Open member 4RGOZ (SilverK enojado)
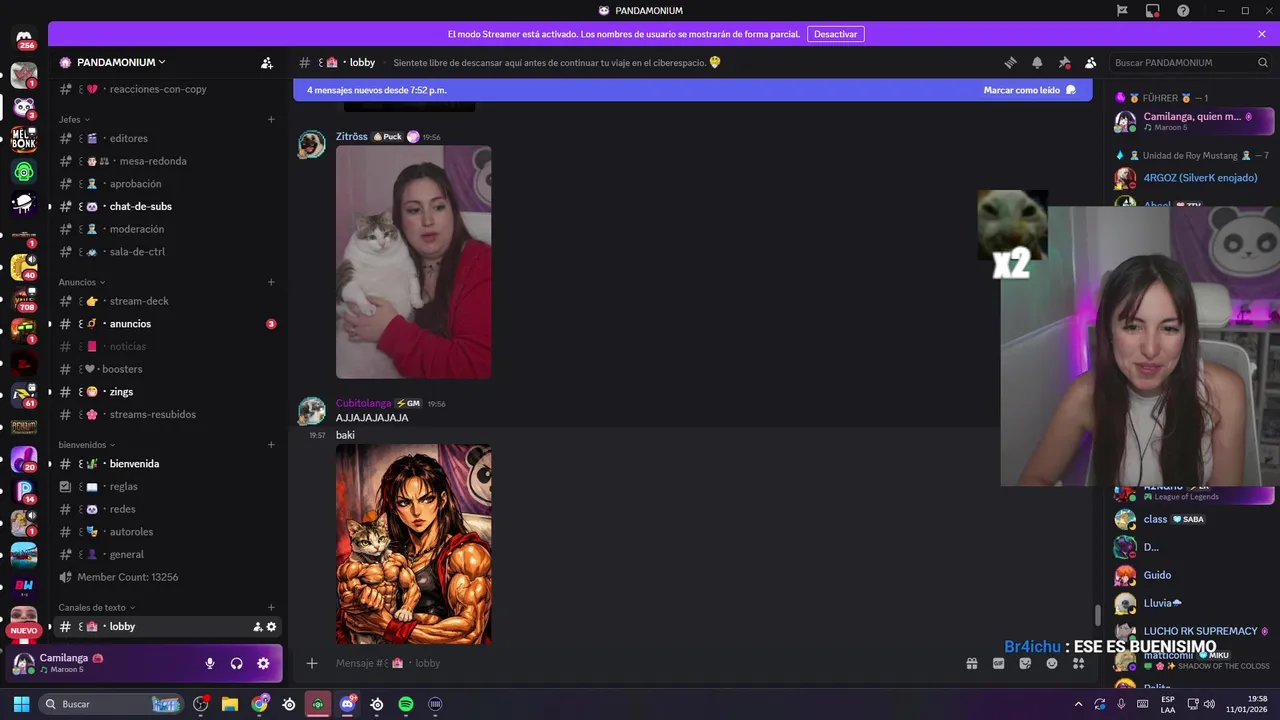 [1194, 178]
